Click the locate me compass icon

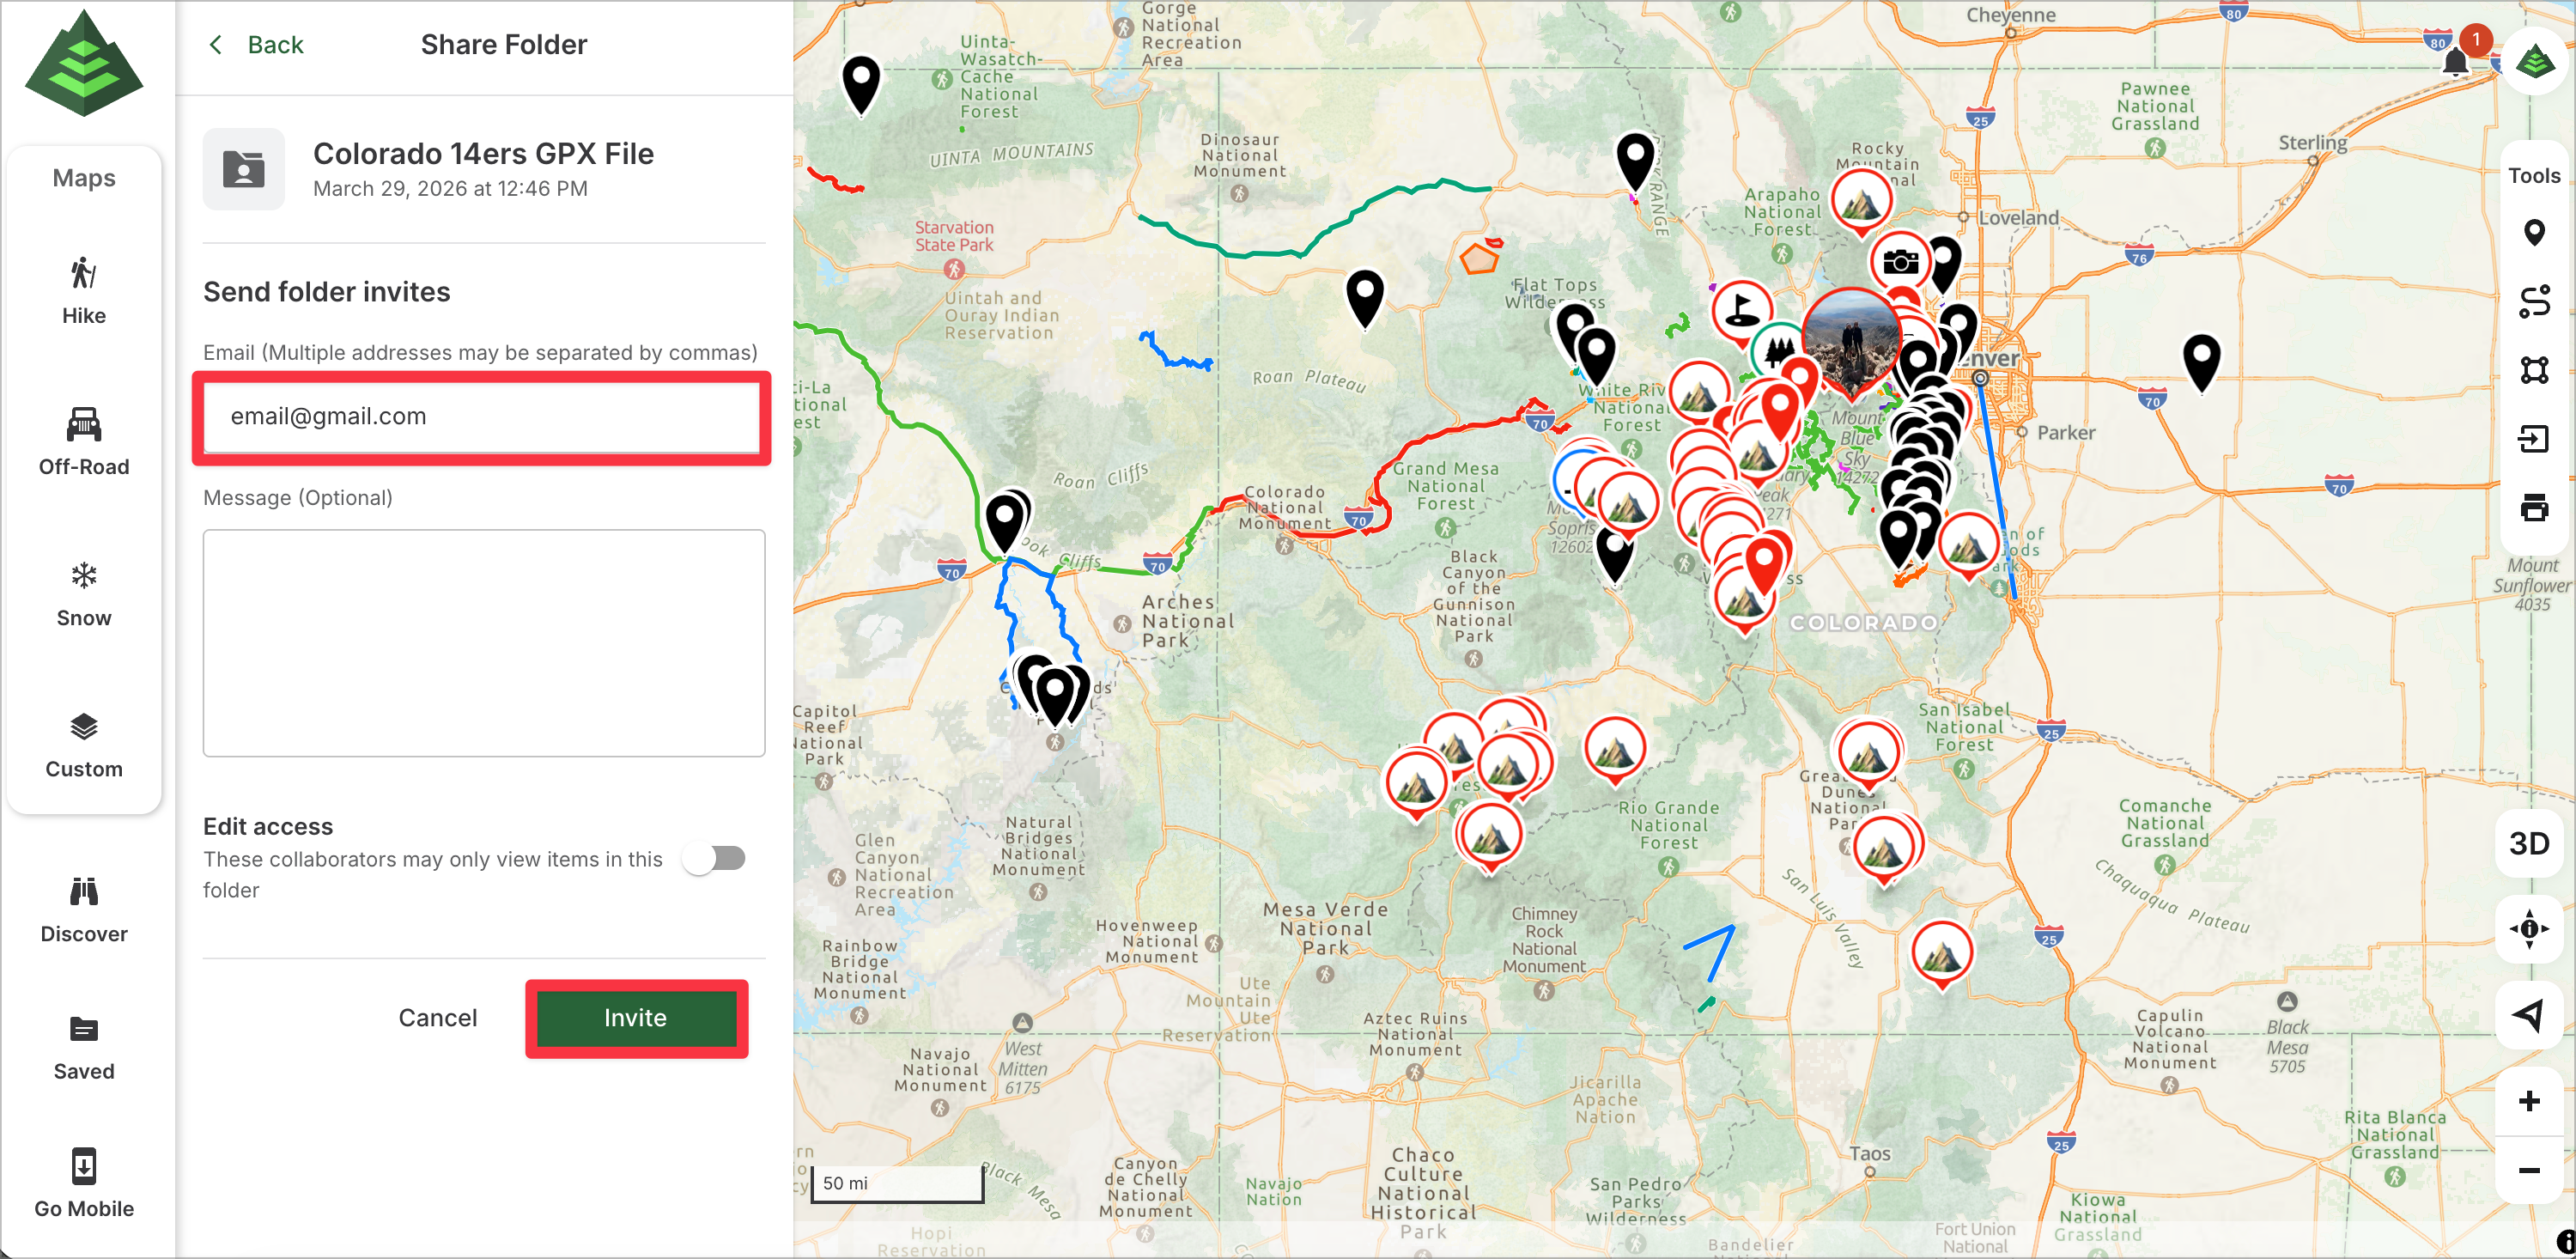[x=2529, y=929]
